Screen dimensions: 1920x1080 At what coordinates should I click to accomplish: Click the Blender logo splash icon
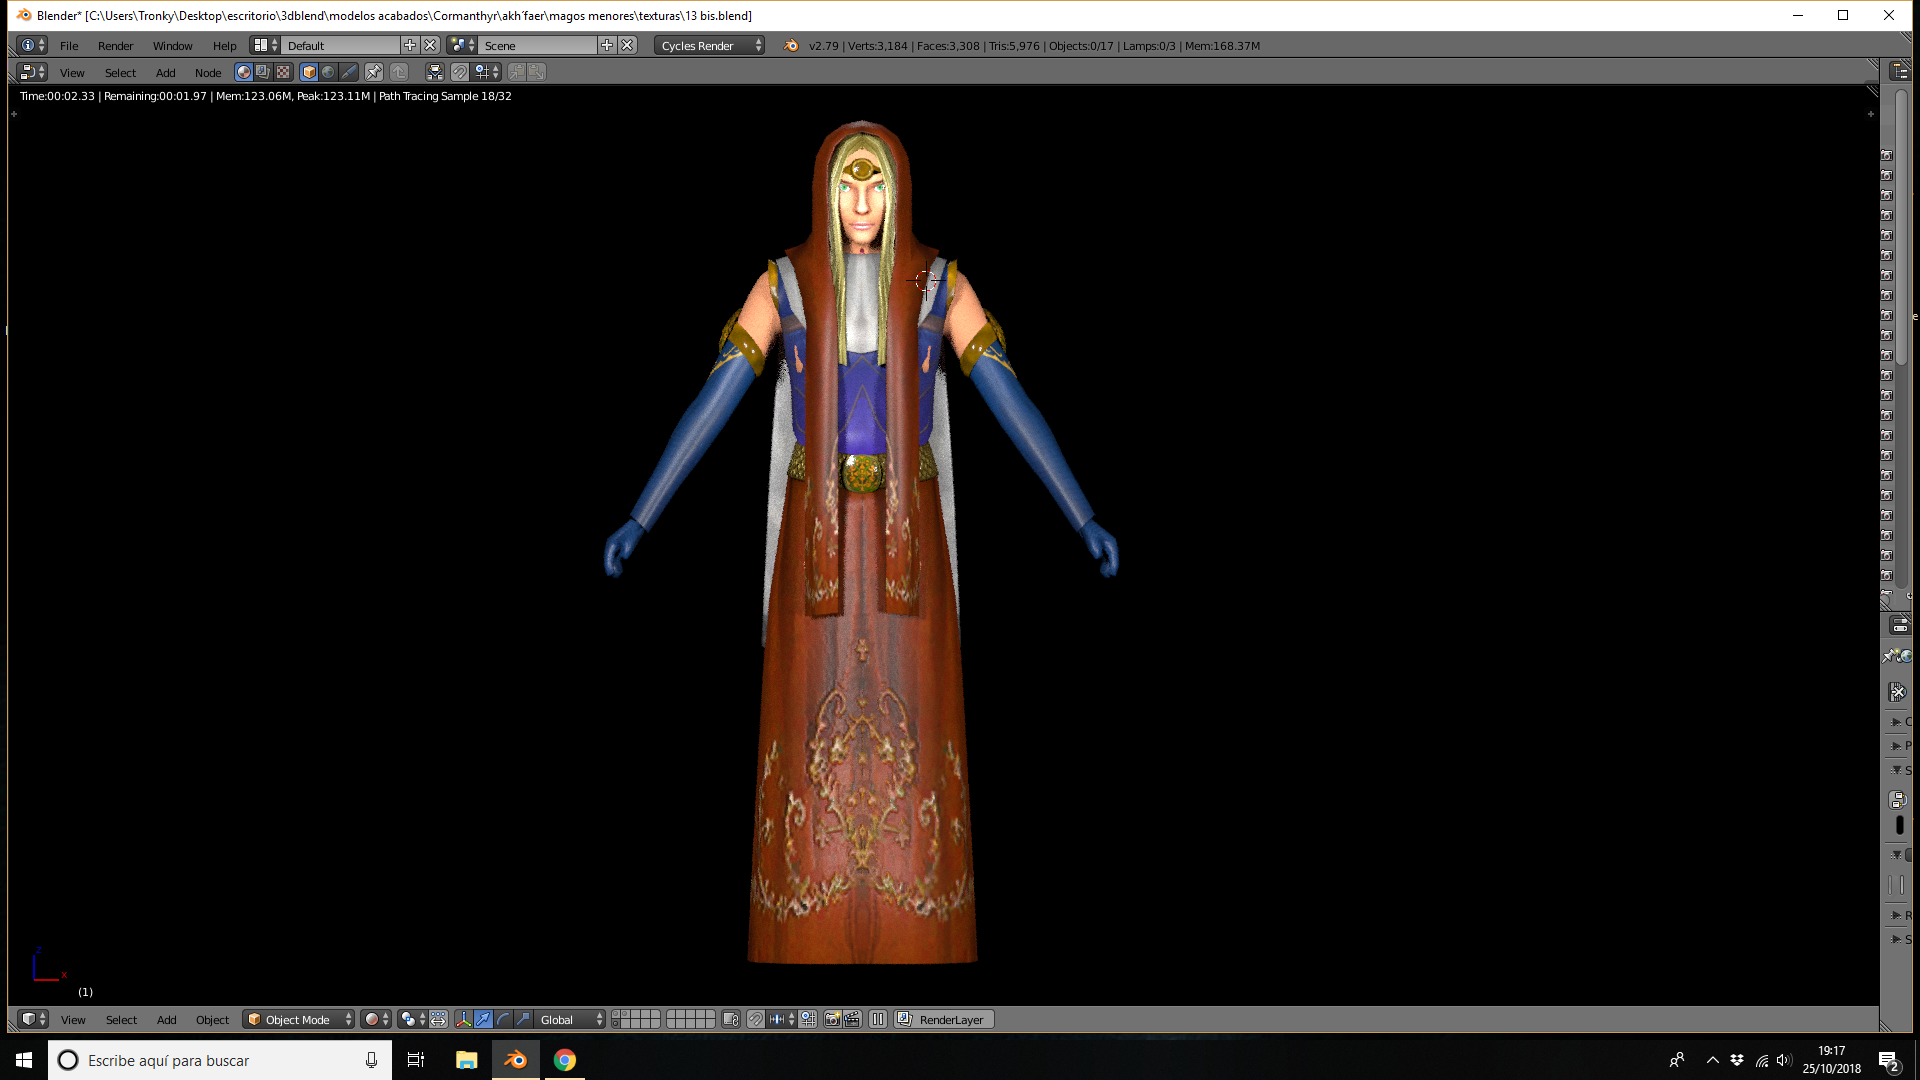tap(791, 45)
